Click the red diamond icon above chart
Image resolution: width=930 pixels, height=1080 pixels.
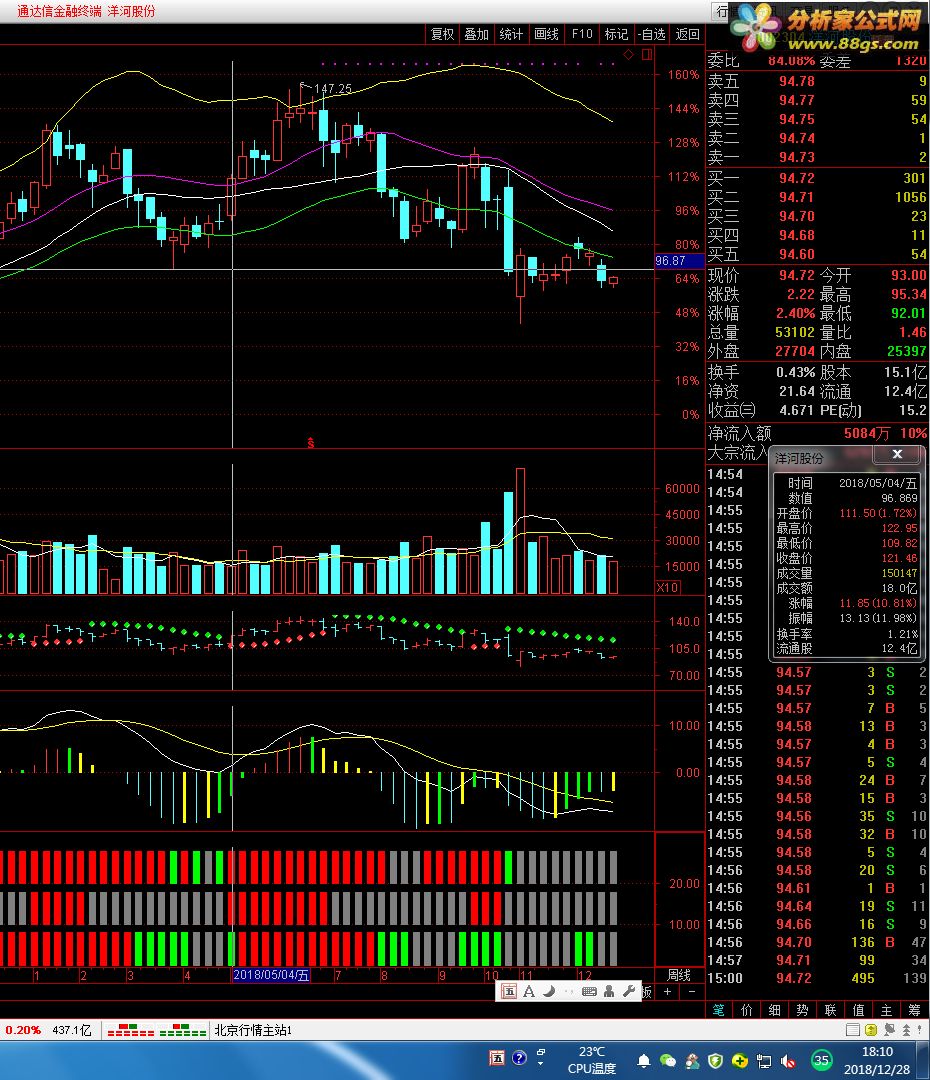(628, 54)
